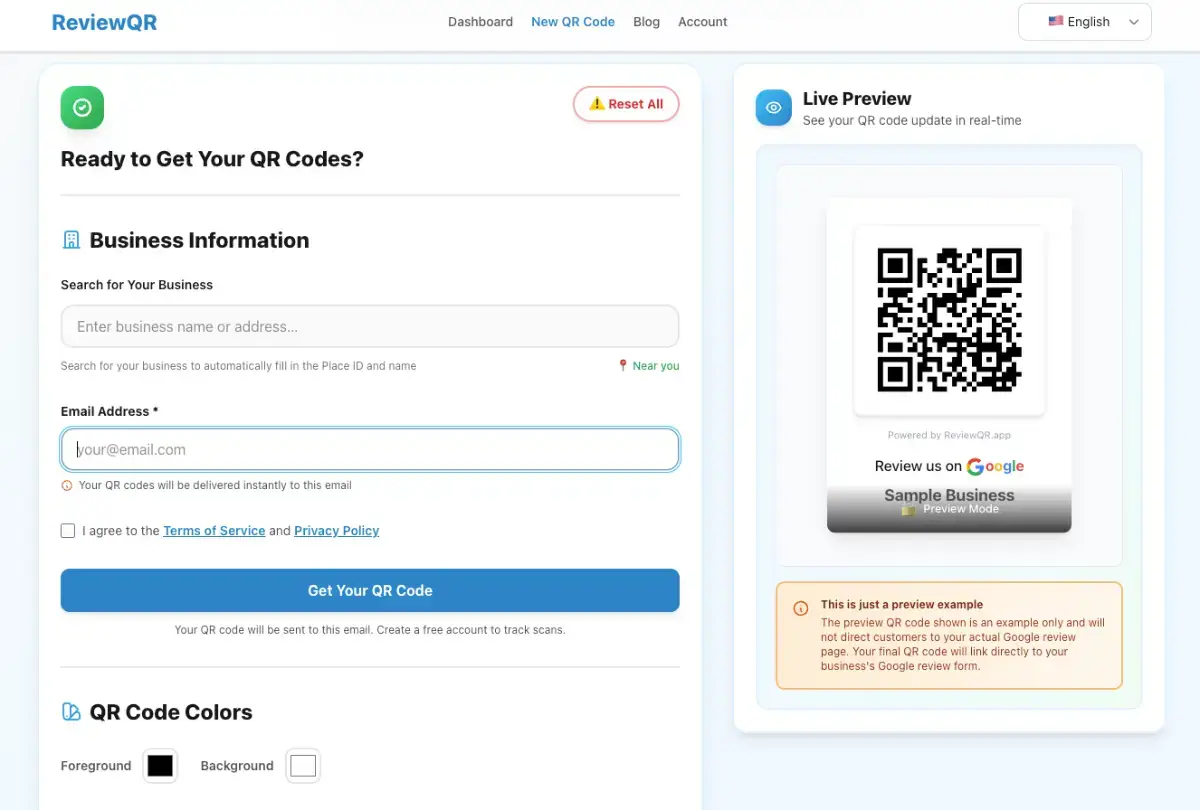
Task: Click the red location pin beside Near you
Action: tap(622, 365)
